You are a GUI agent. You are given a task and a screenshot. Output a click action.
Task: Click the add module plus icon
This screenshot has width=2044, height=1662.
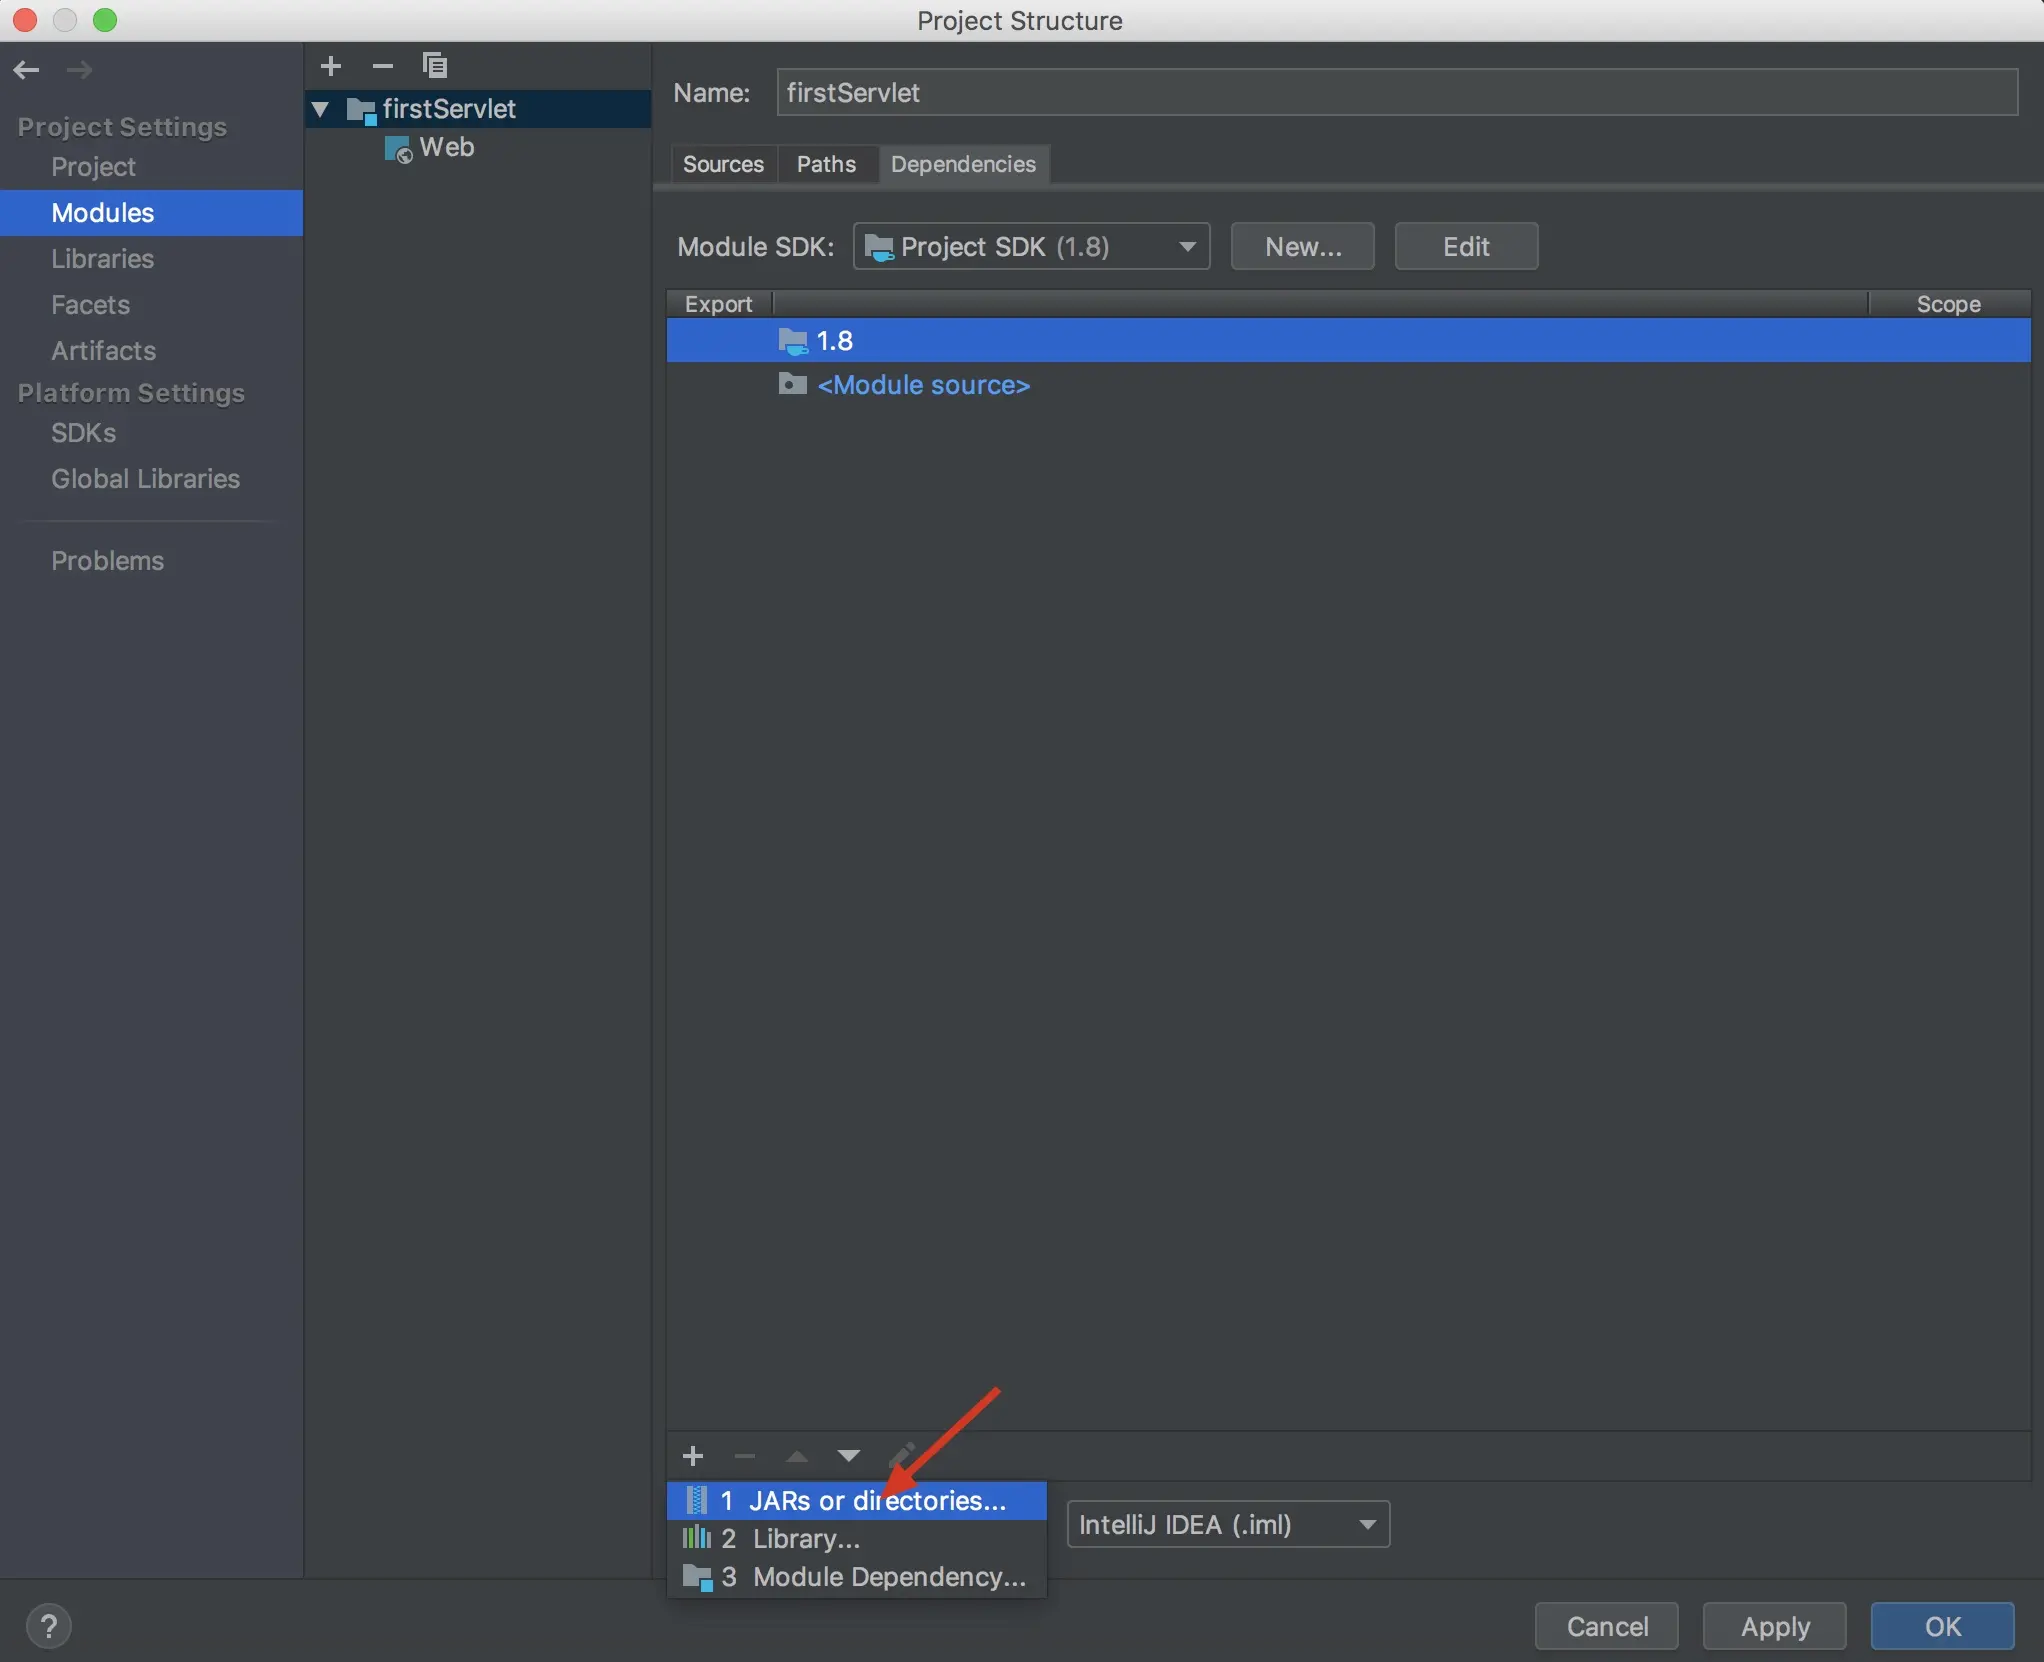pyautogui.click(x=331, y=66)
